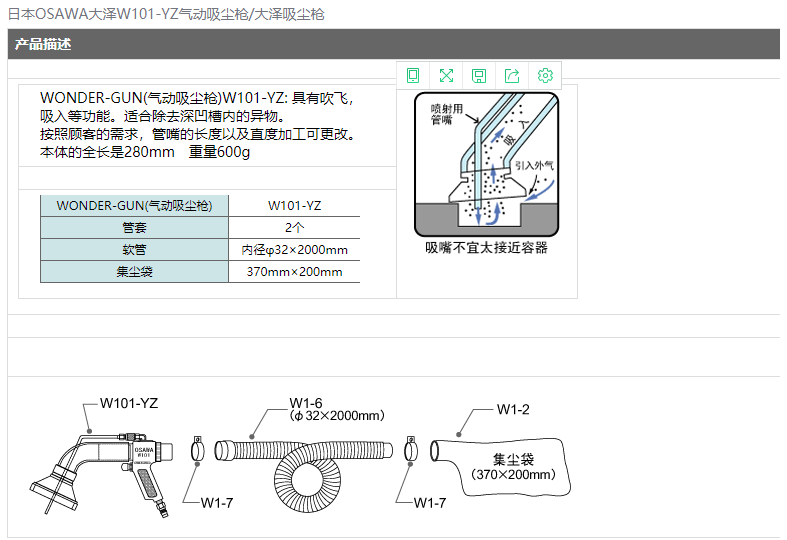Click the 软管 table row header
Viewport: 787px width, 540px height.
(x=134, y=250)
